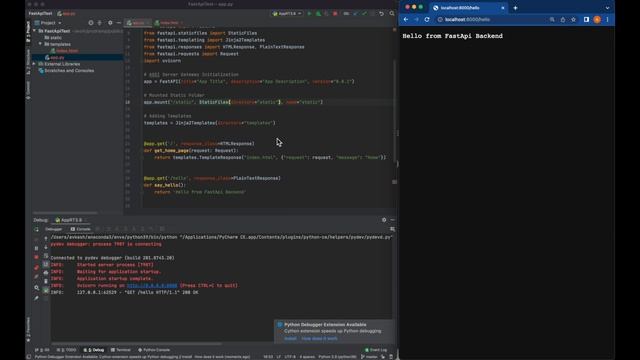Open browser tab search chevron
This screenshot has width=640, height=360.
click(x=607, y=8)
